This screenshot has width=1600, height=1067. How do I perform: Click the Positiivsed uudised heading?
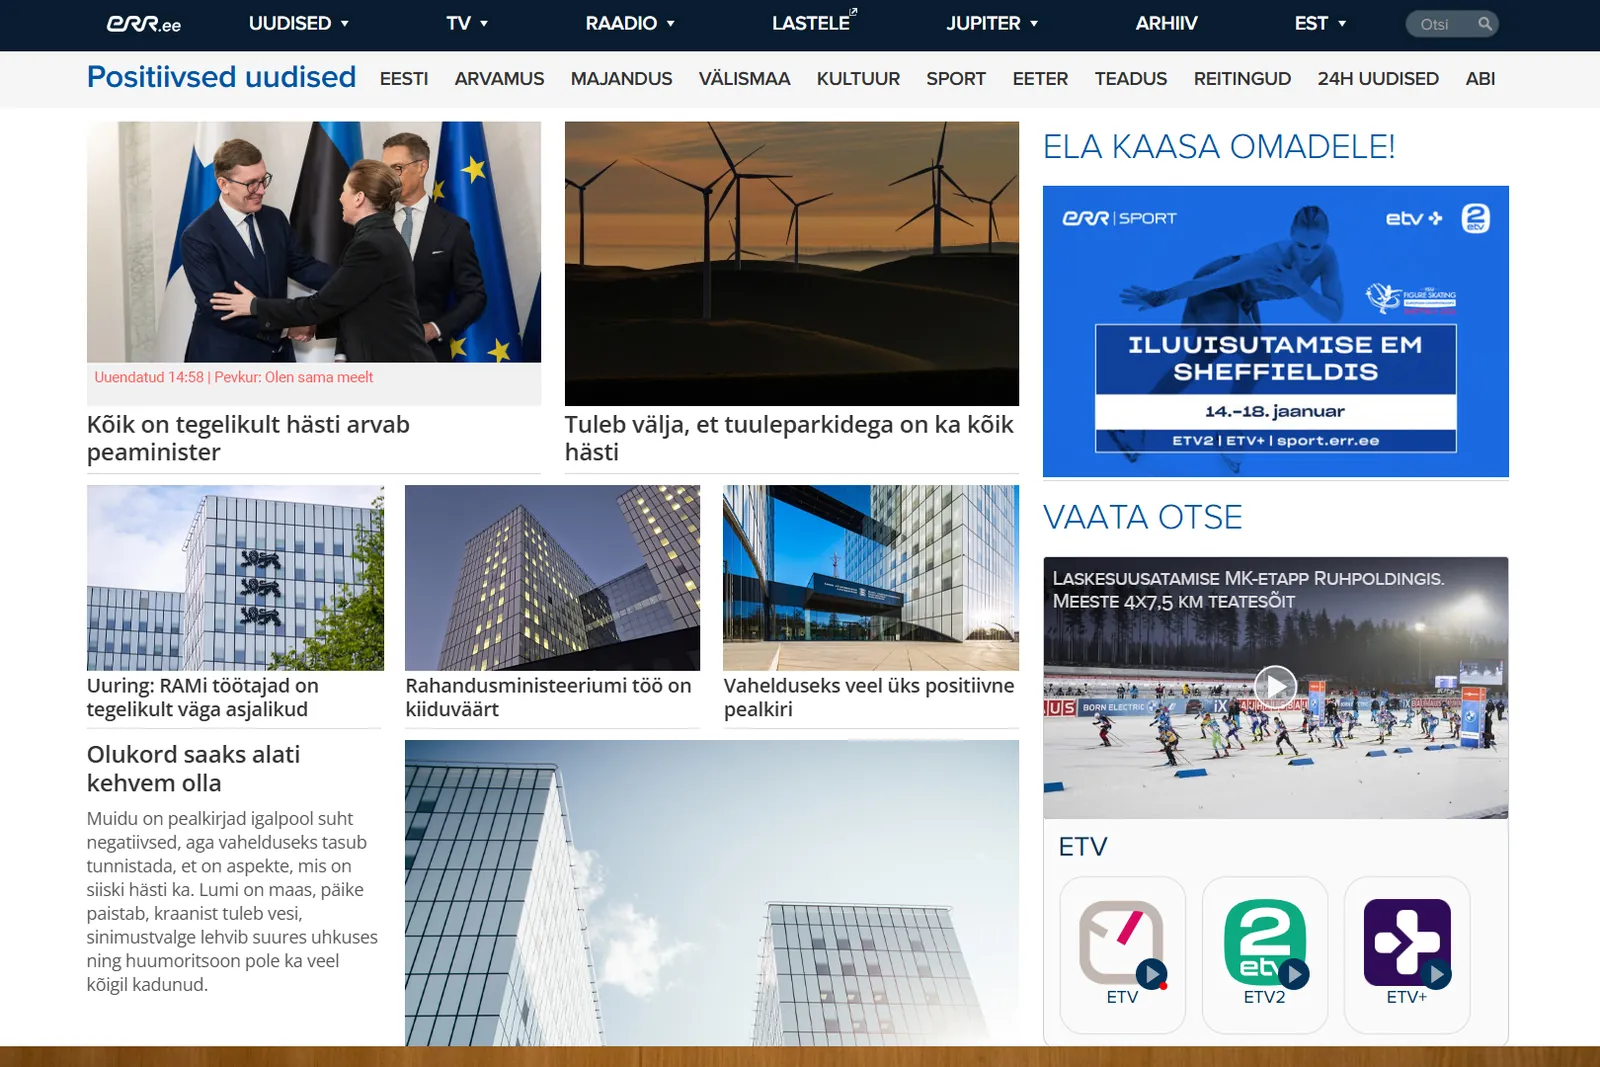221,77
